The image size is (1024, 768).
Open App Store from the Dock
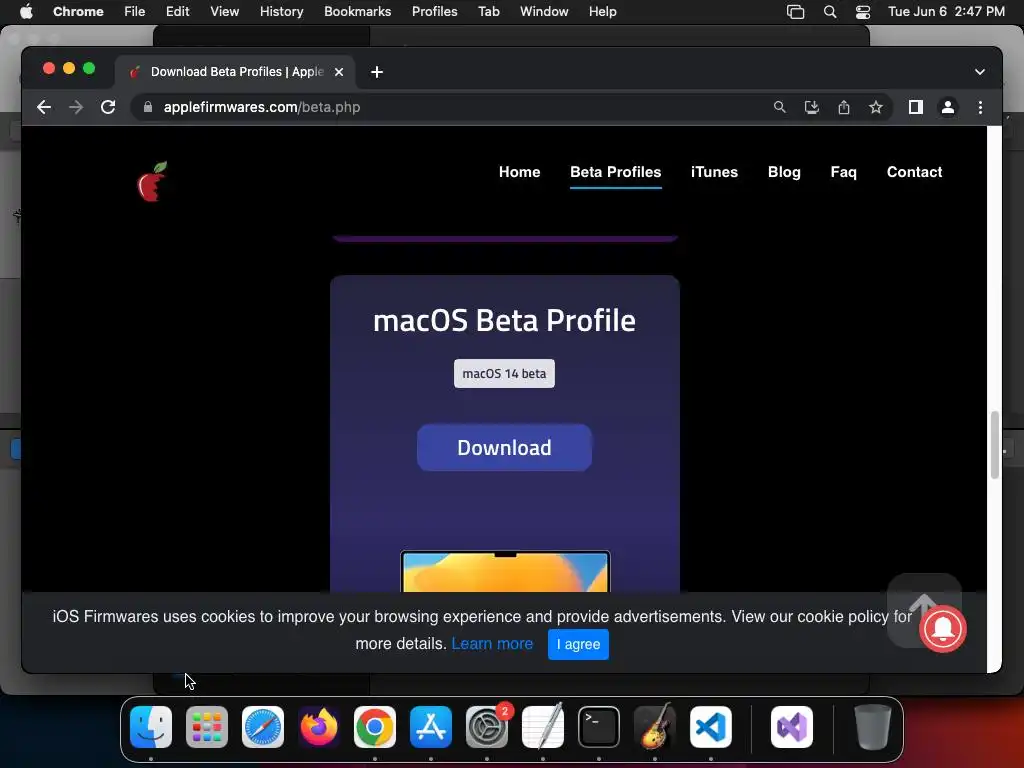(431, 727)
